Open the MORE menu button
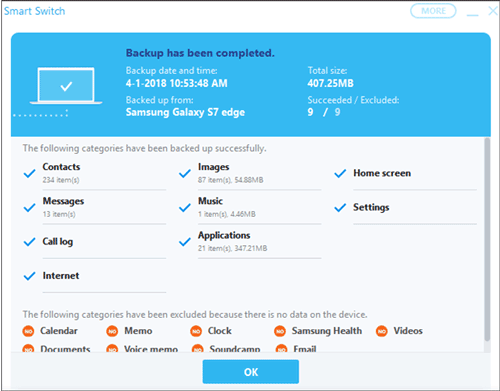The height and width of the screenshot is (391, 500). 433,11
